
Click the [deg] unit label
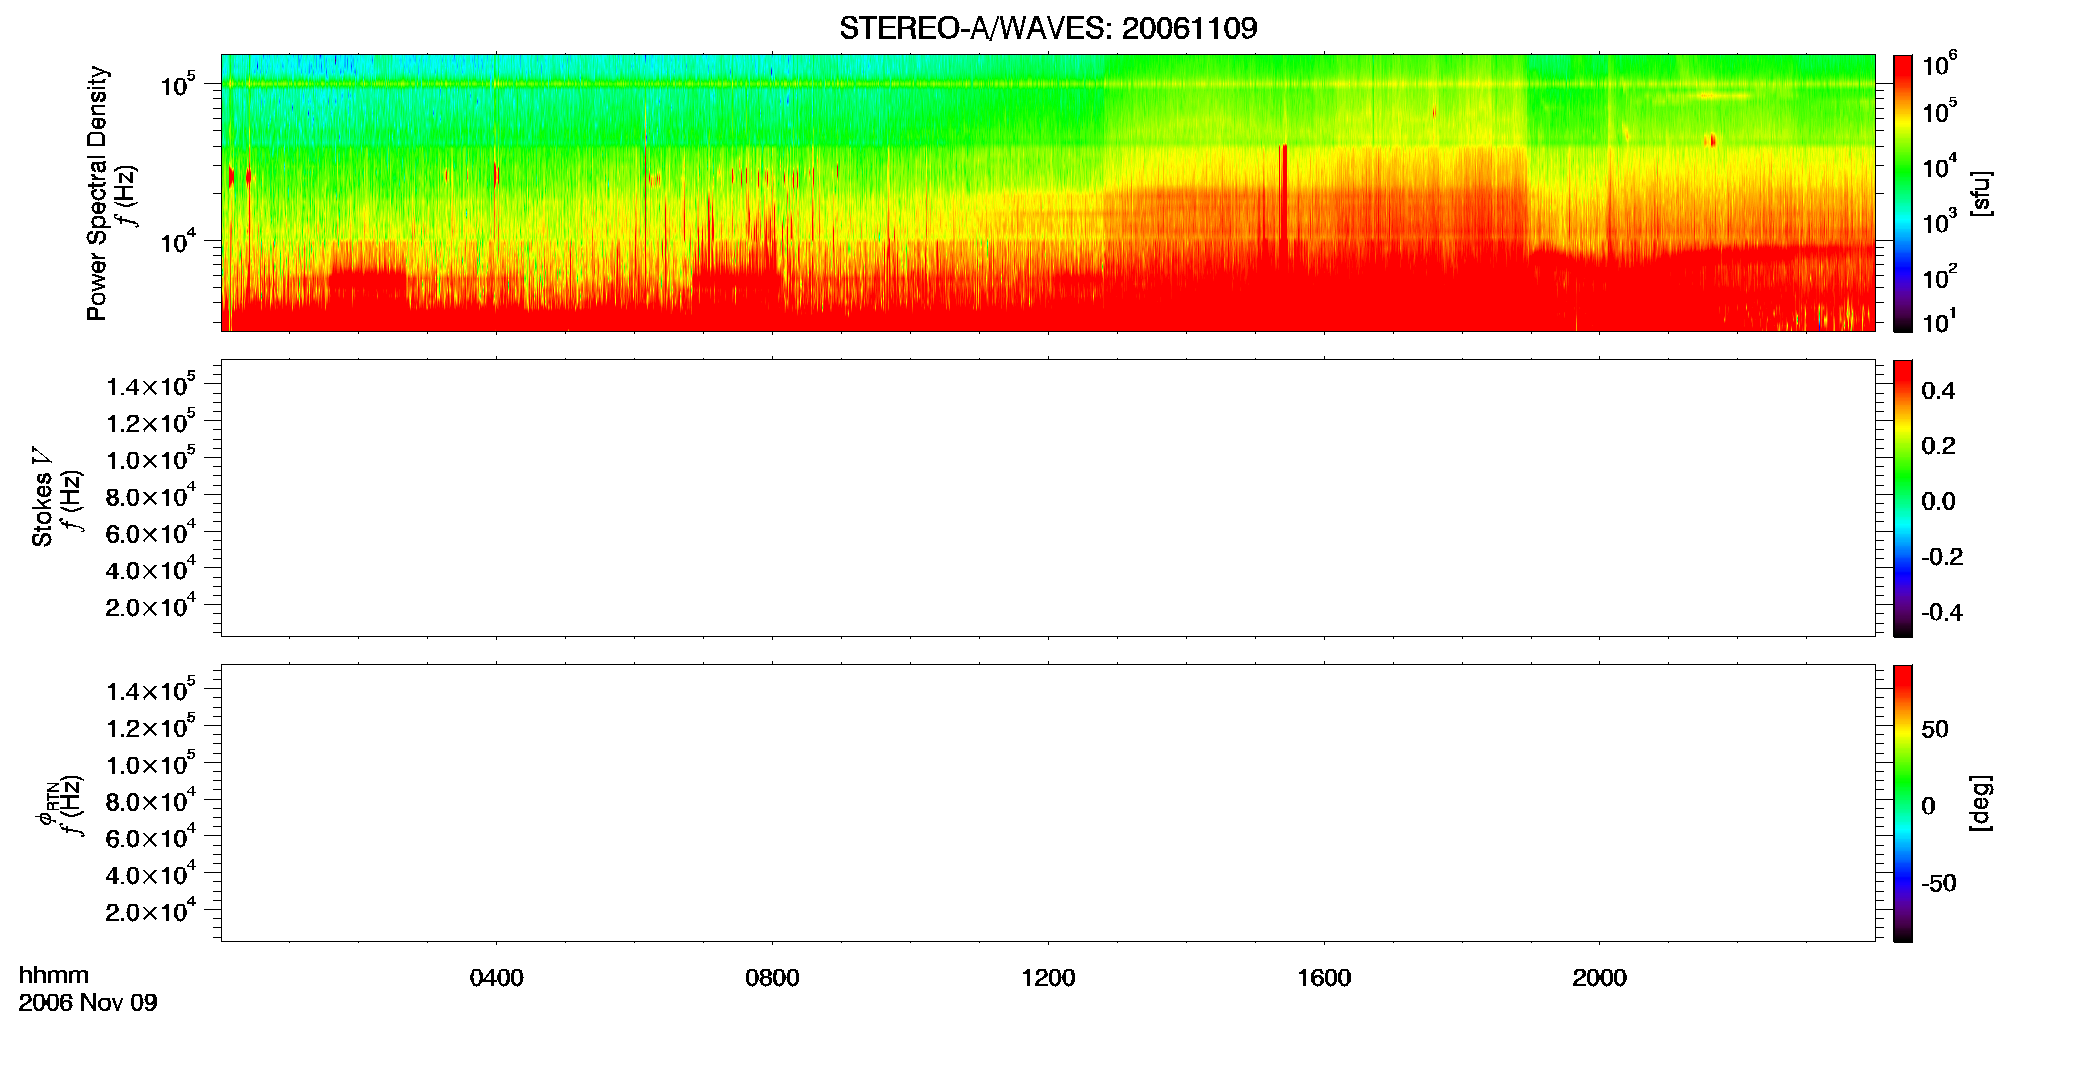tap(1981, 803)
